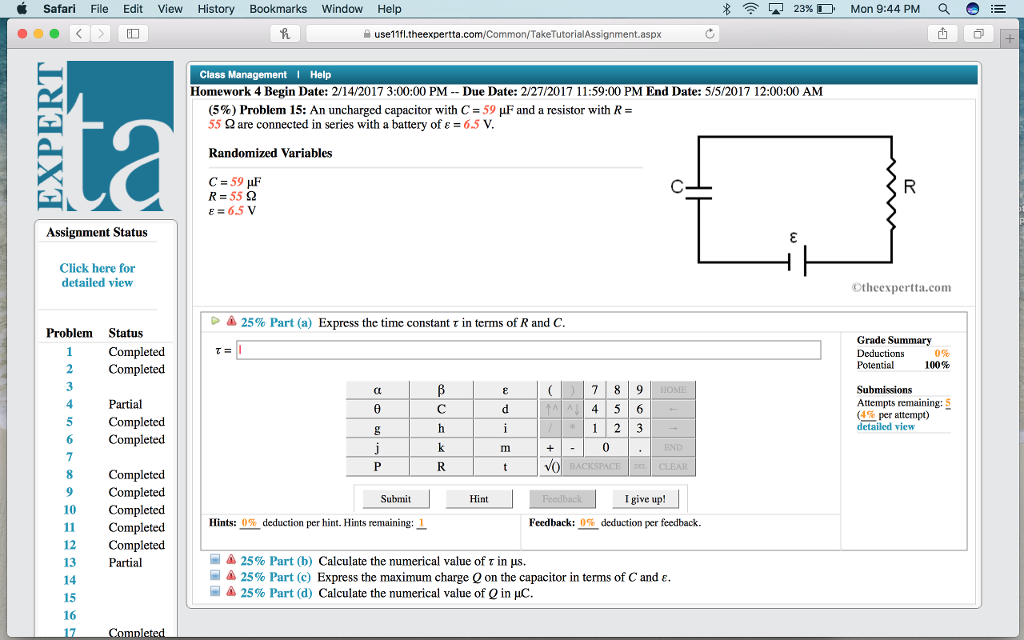Show the Safari sidebar
The image size is (1024, 640).
point(130,33)
